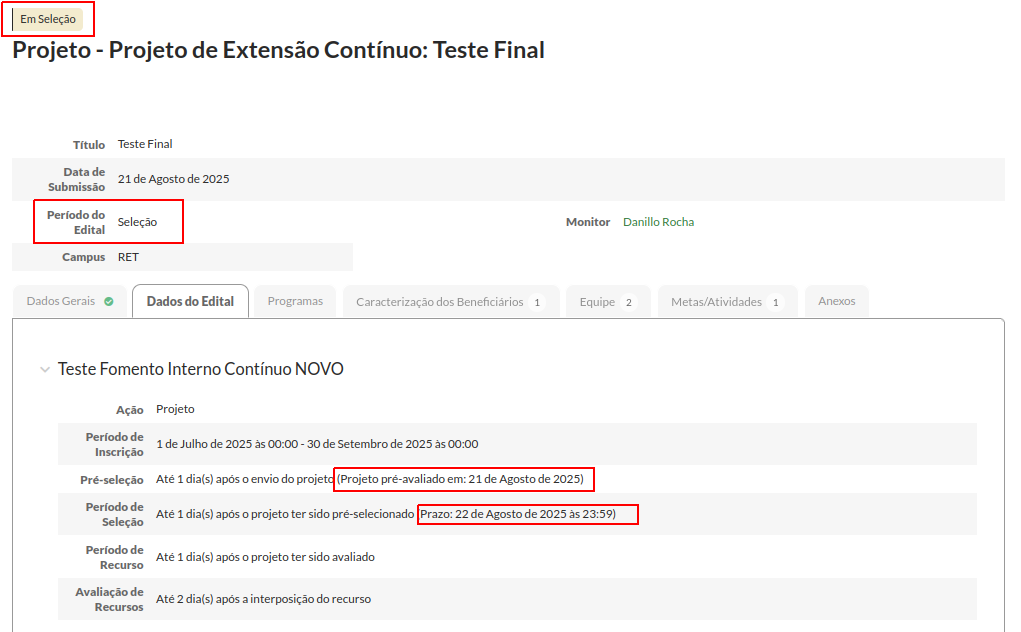Switch to the Anexos tab
This screenshot has height=632, width=1021.
click(x=836, y=301)
